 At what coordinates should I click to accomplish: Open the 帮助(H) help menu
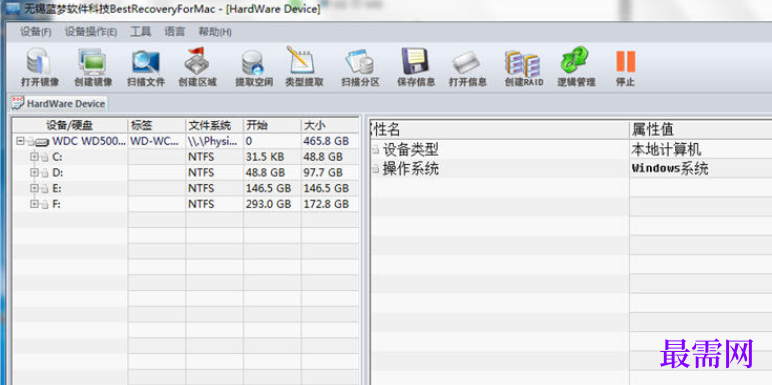click(x=215, y=32)
